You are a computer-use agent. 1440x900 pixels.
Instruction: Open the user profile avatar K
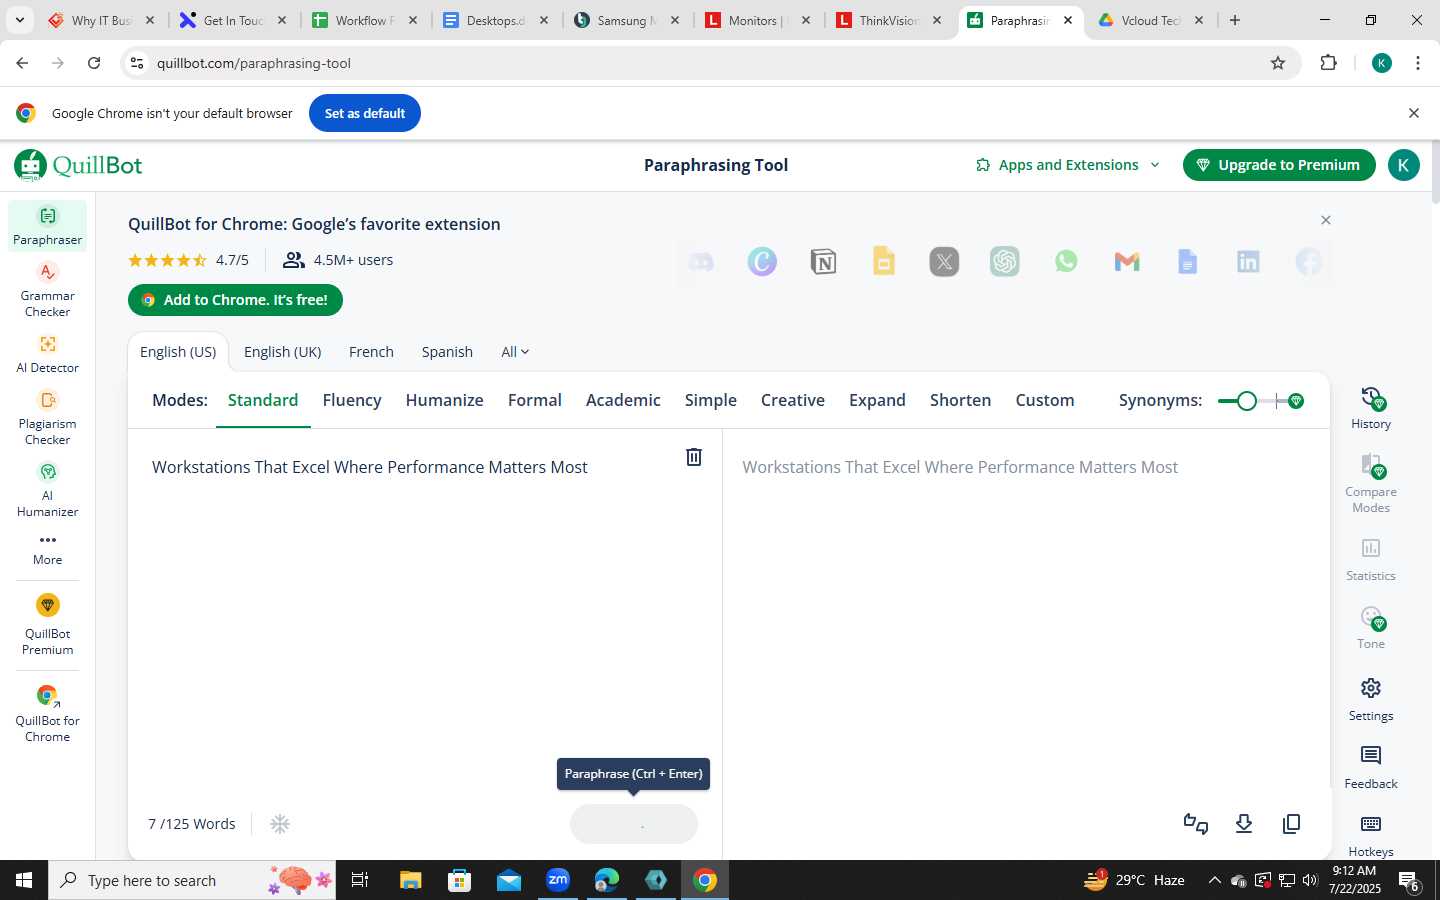pos(1403,165)
